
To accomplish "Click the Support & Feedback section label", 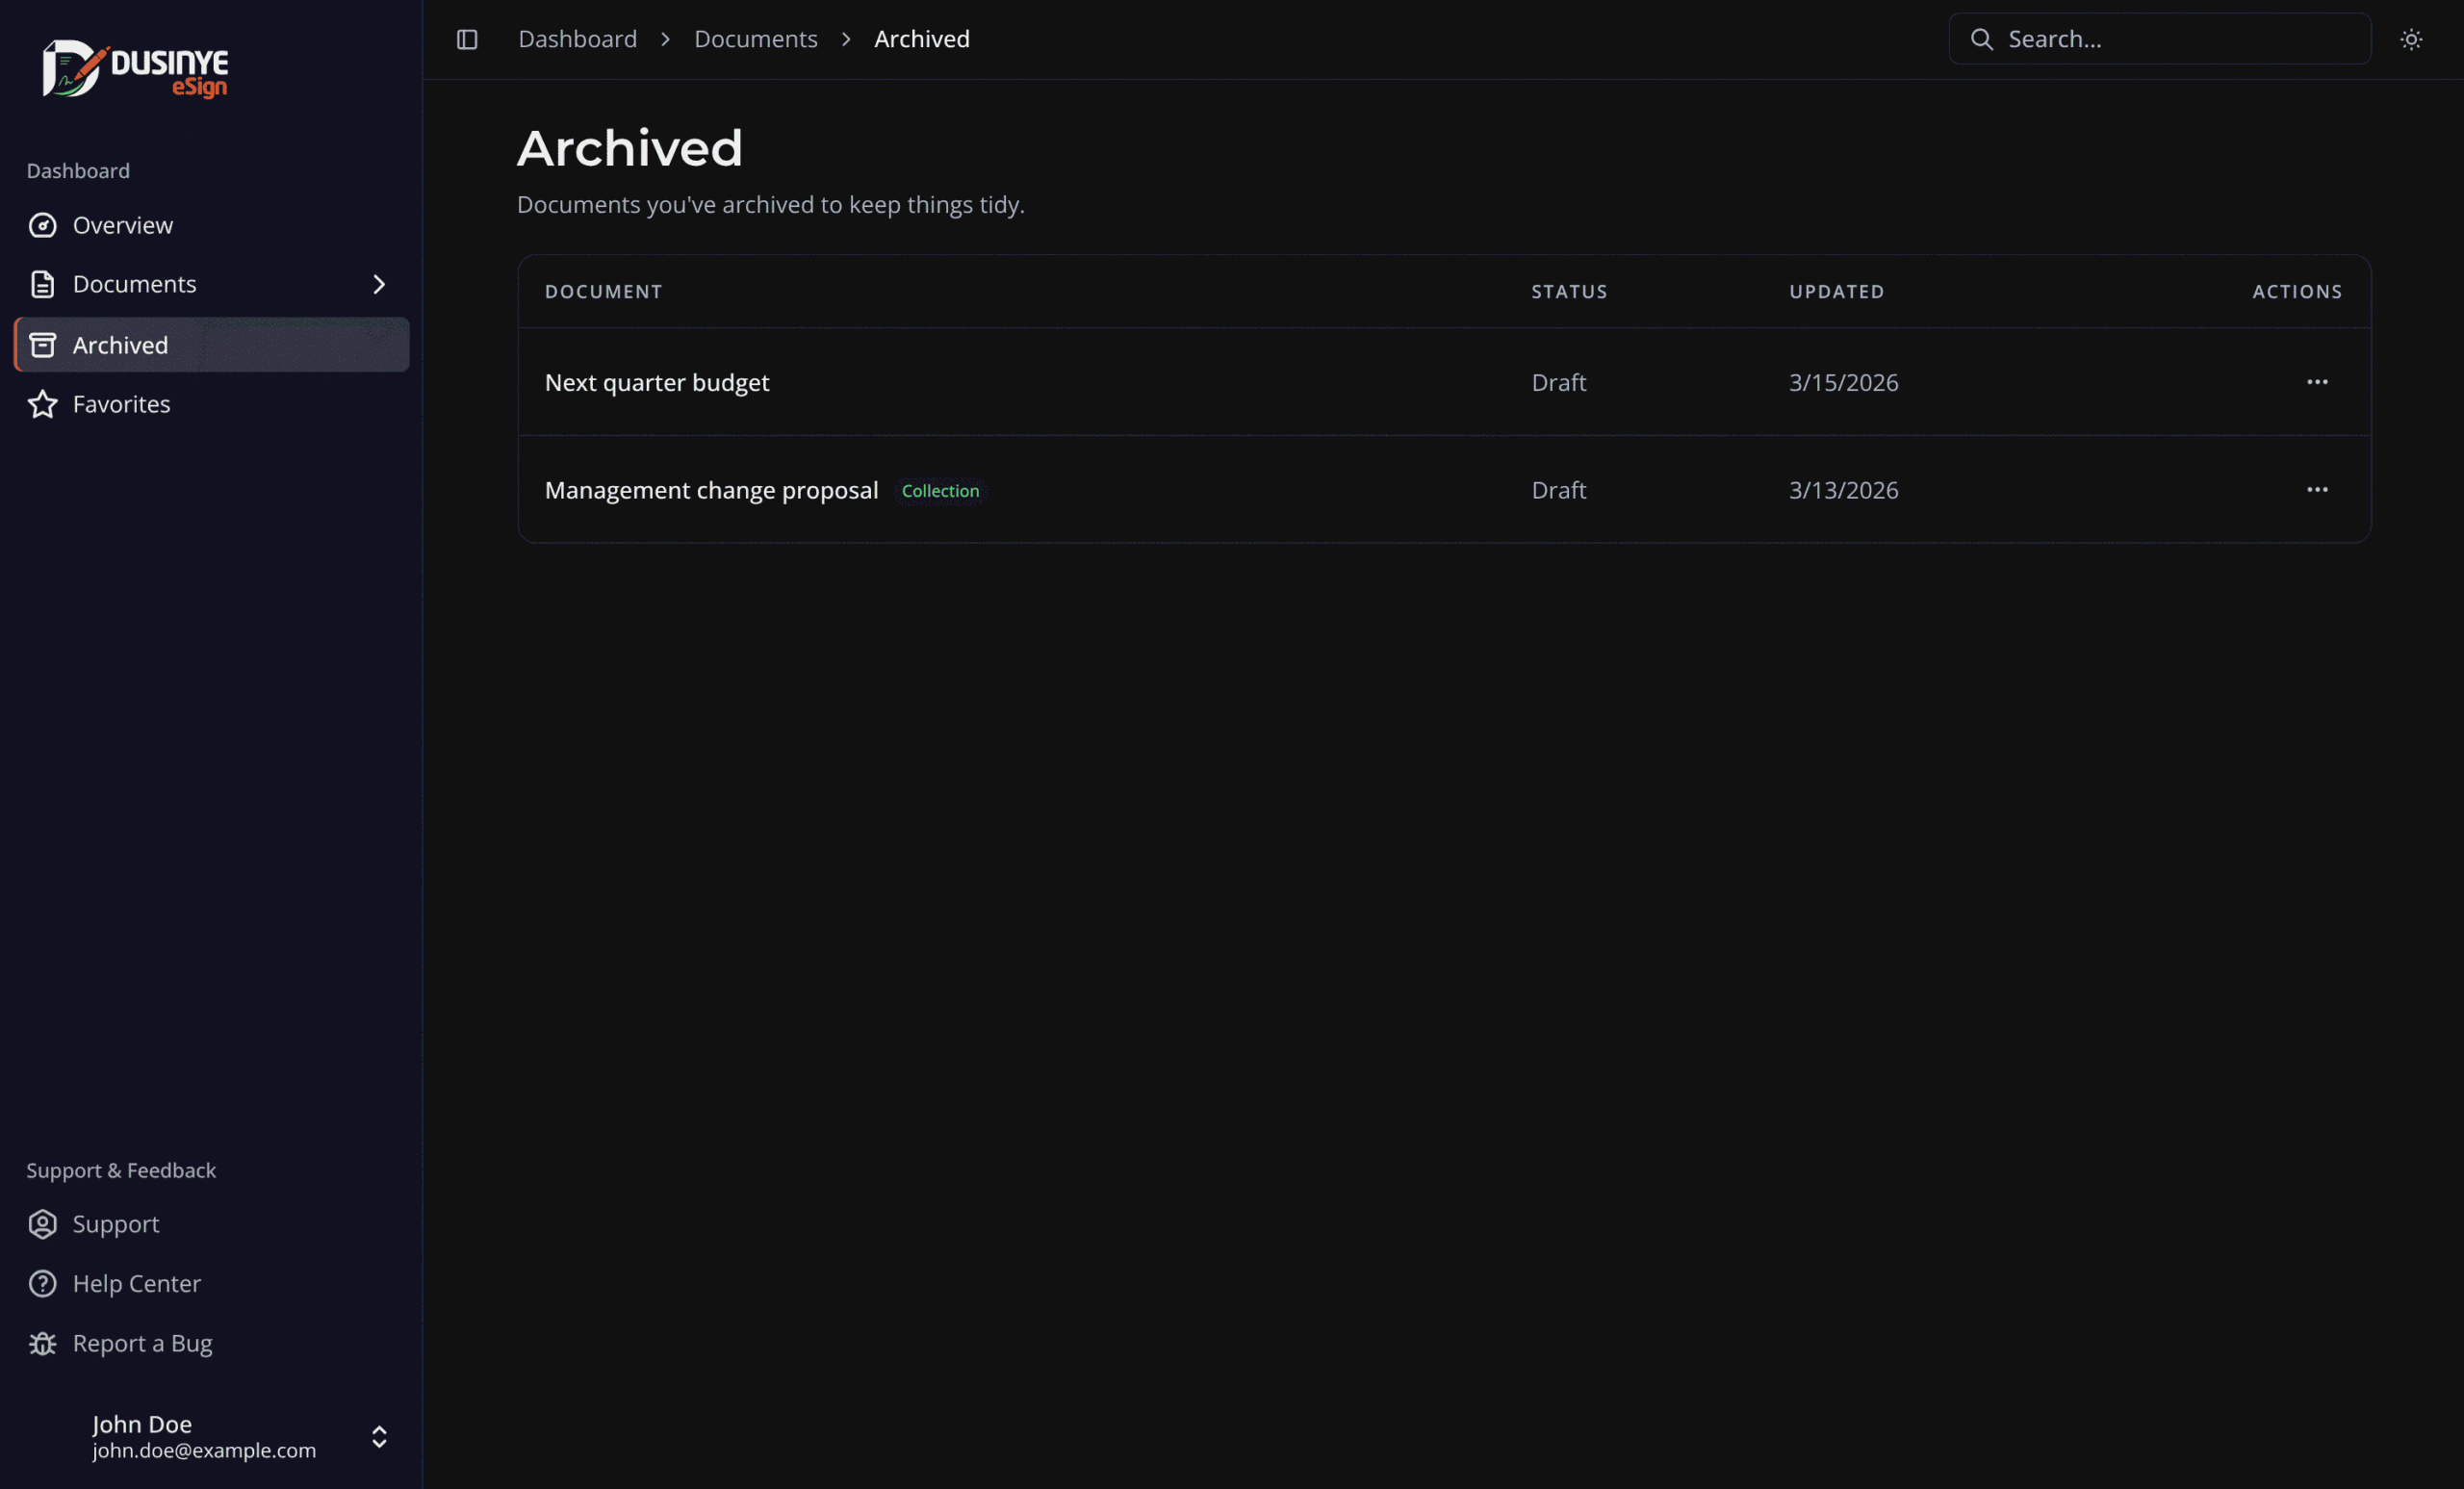I will 121,1171.
